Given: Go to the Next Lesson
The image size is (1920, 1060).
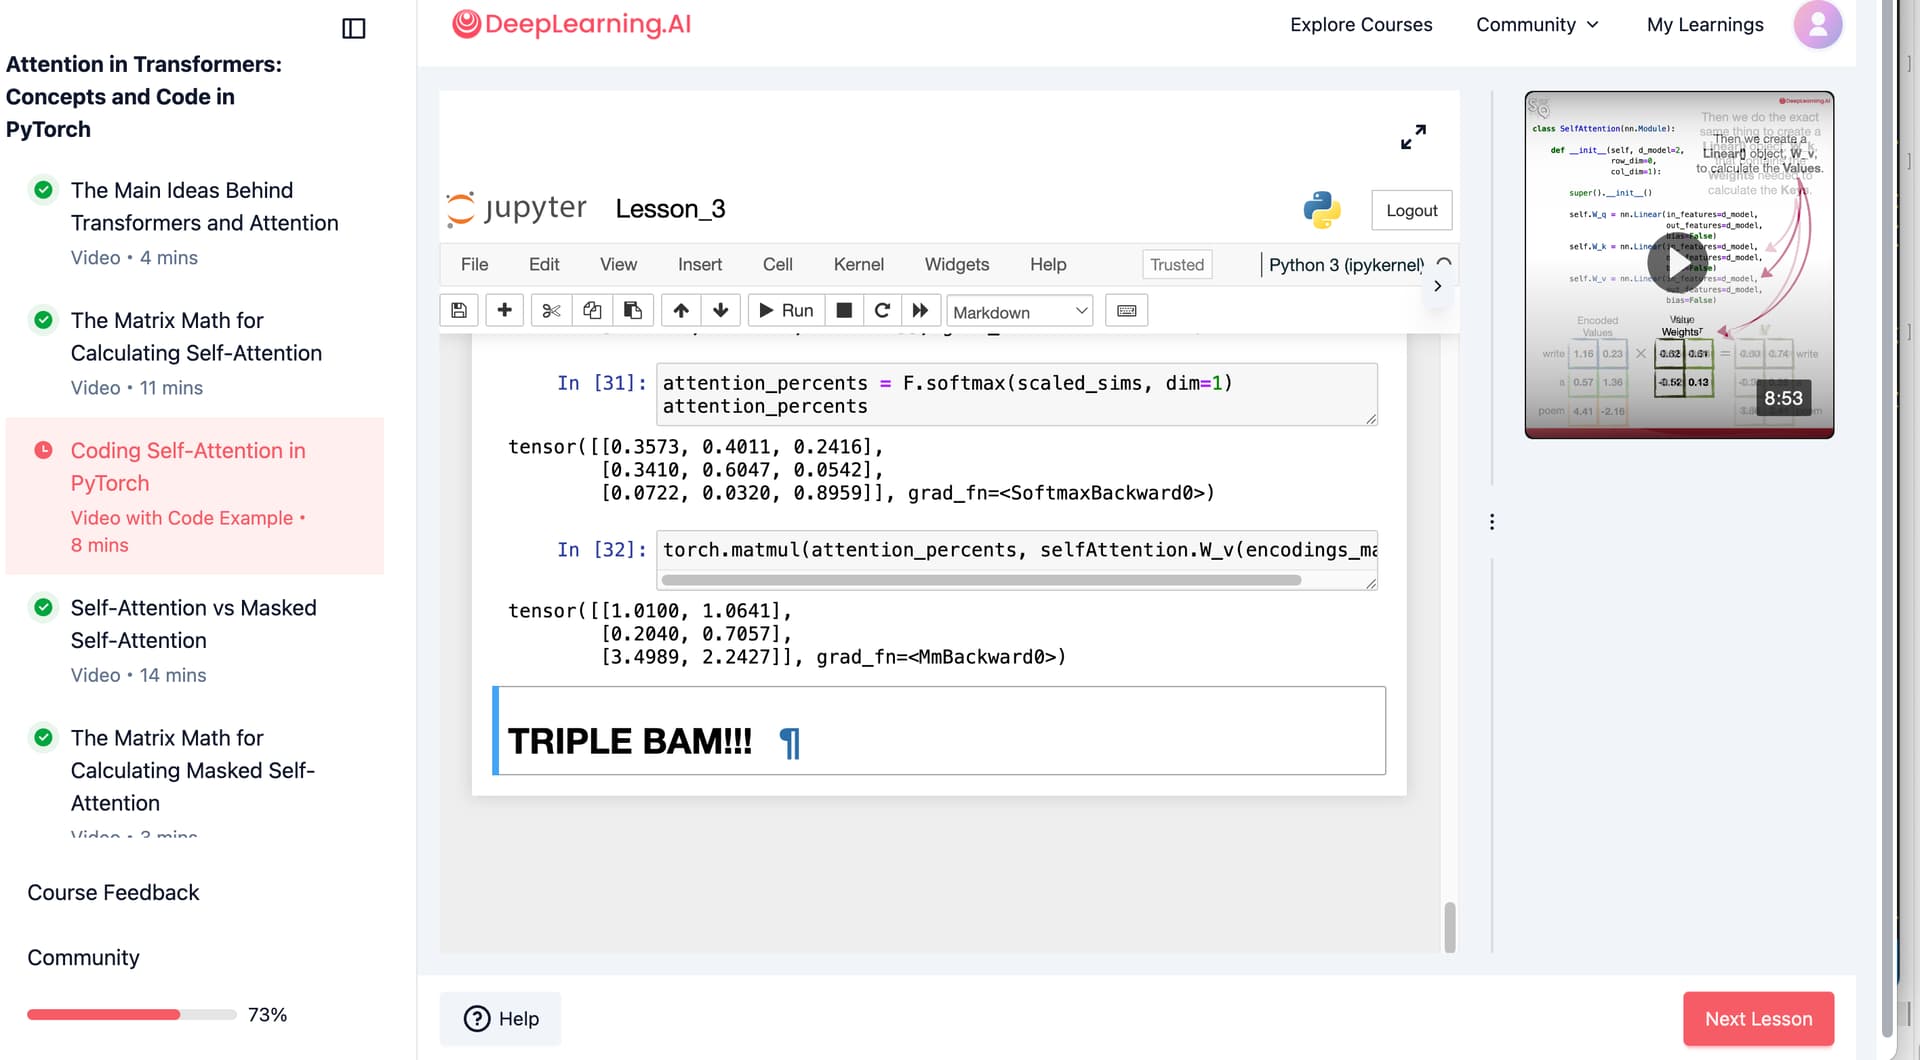Looking at the screenshot, I should [x=1758, y=1018].
